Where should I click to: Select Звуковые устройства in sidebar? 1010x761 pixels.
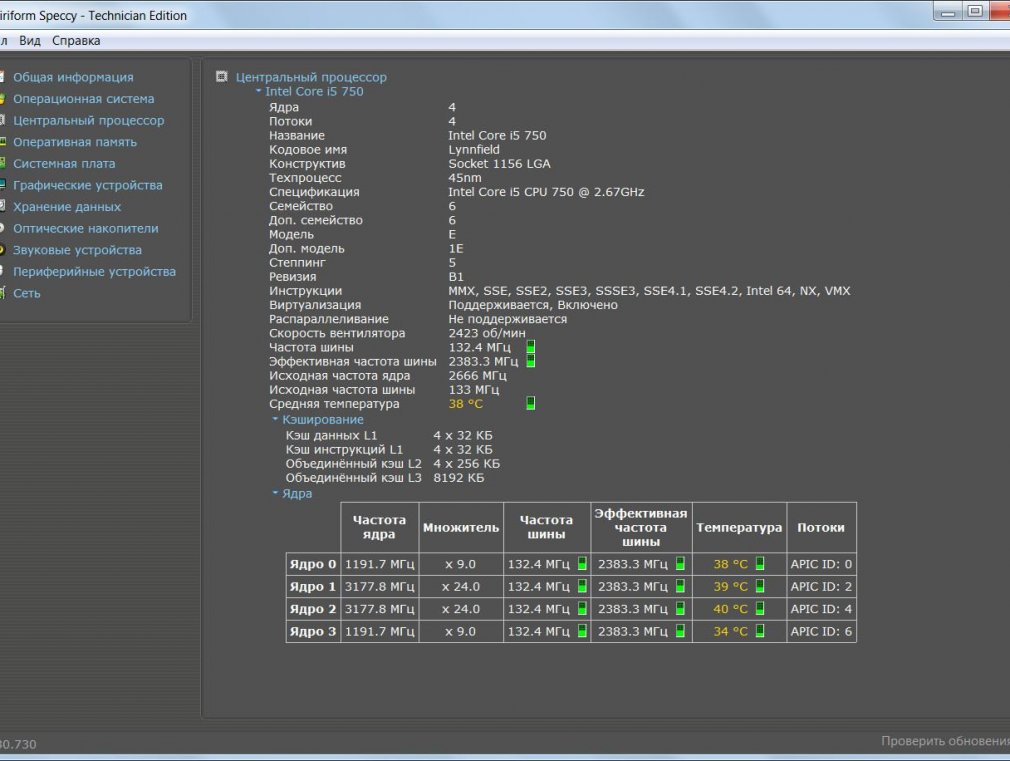click(x=77, y=250)
